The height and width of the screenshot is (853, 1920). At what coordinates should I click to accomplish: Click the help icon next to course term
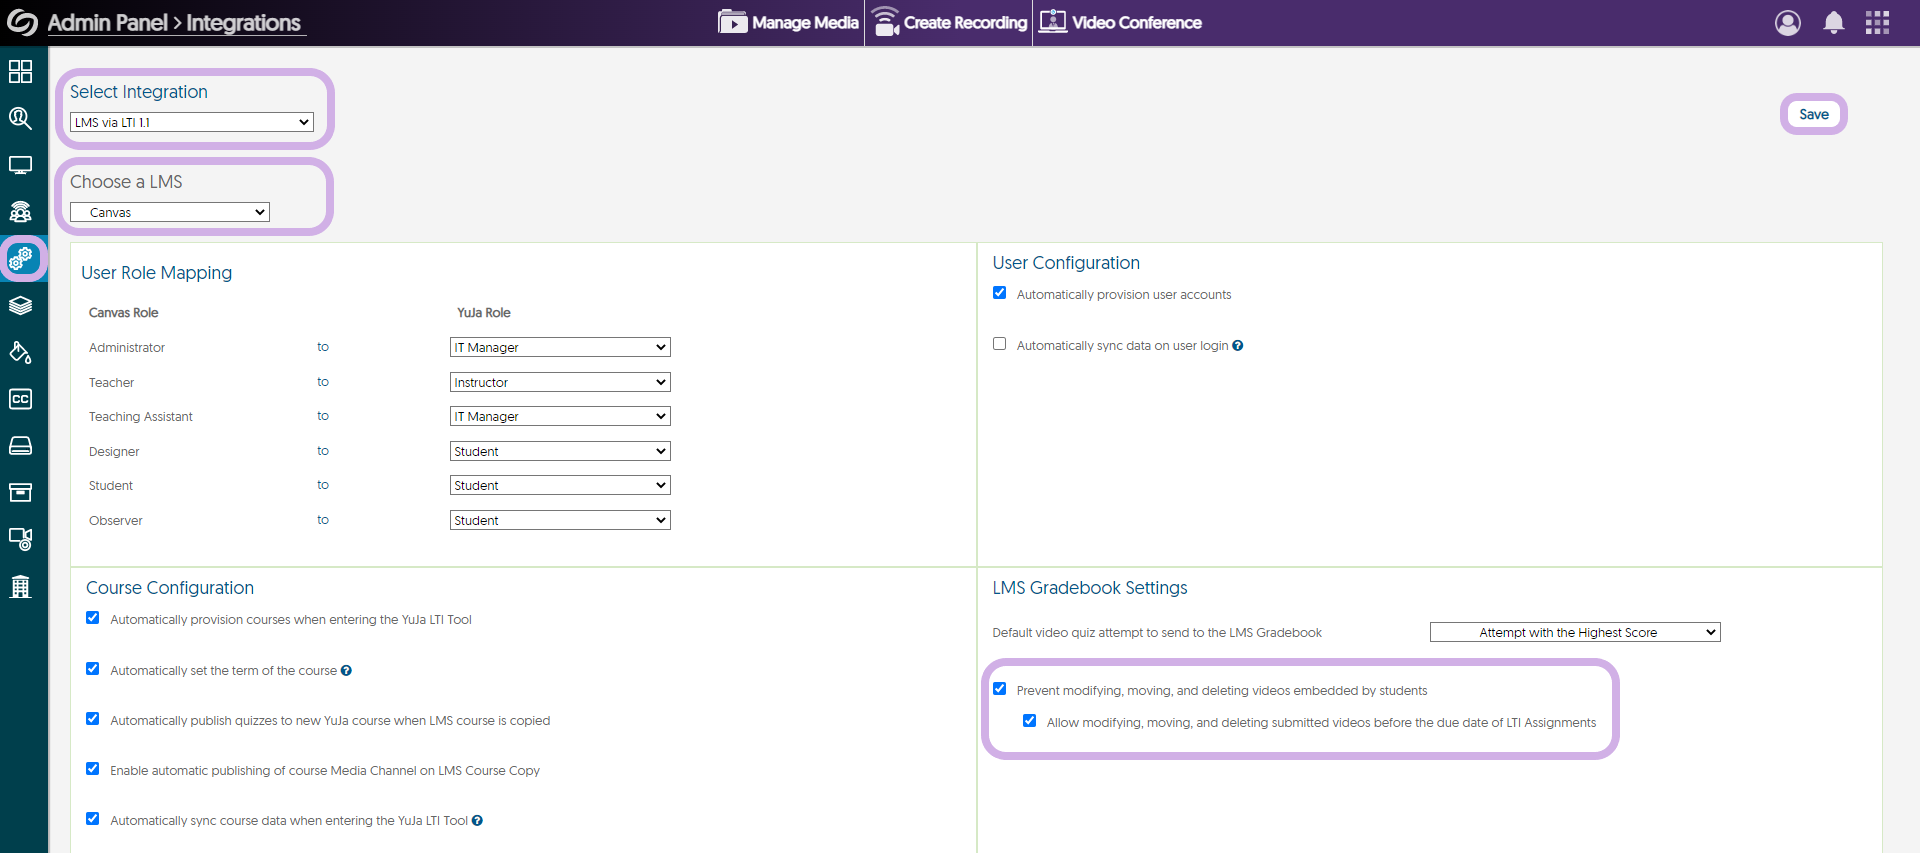pos(346,671)
